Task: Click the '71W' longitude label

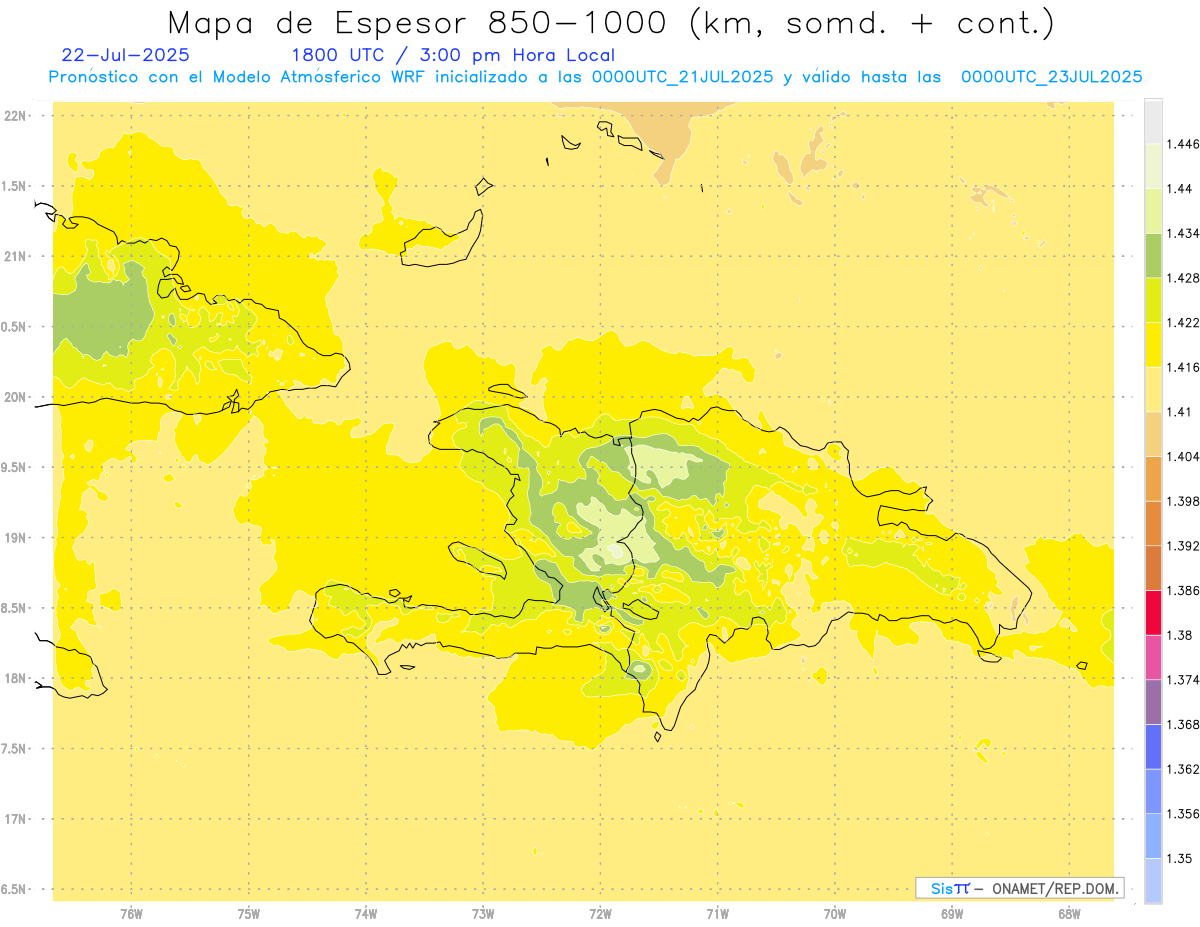Action: tap(717, 914)
